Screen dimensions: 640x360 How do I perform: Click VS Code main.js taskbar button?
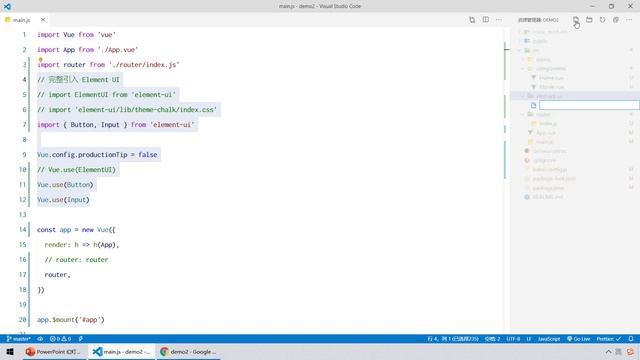click(x=122, y=352)
